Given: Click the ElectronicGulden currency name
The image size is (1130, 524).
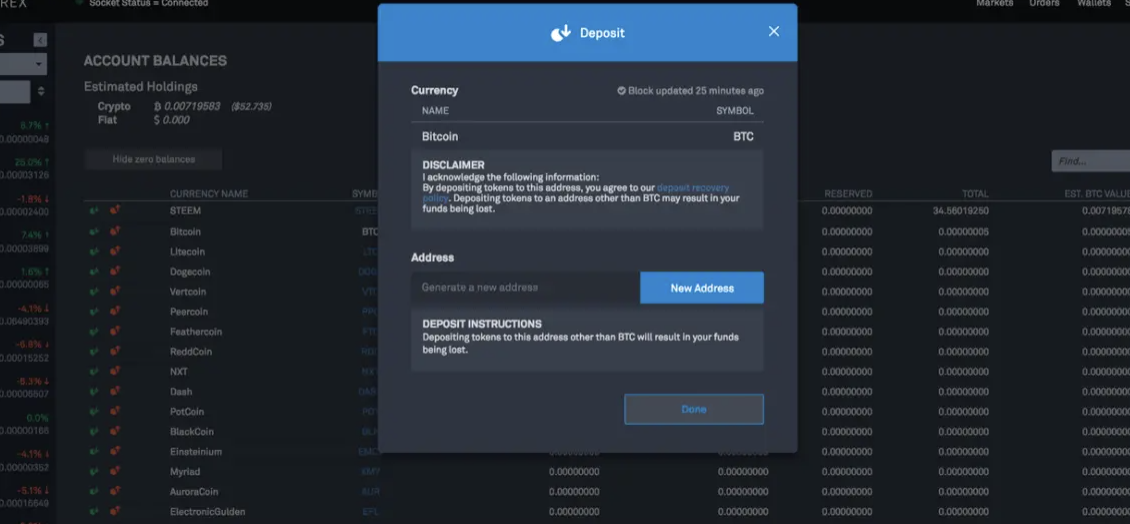Looking at the screenshot, I should coord(208,512).
